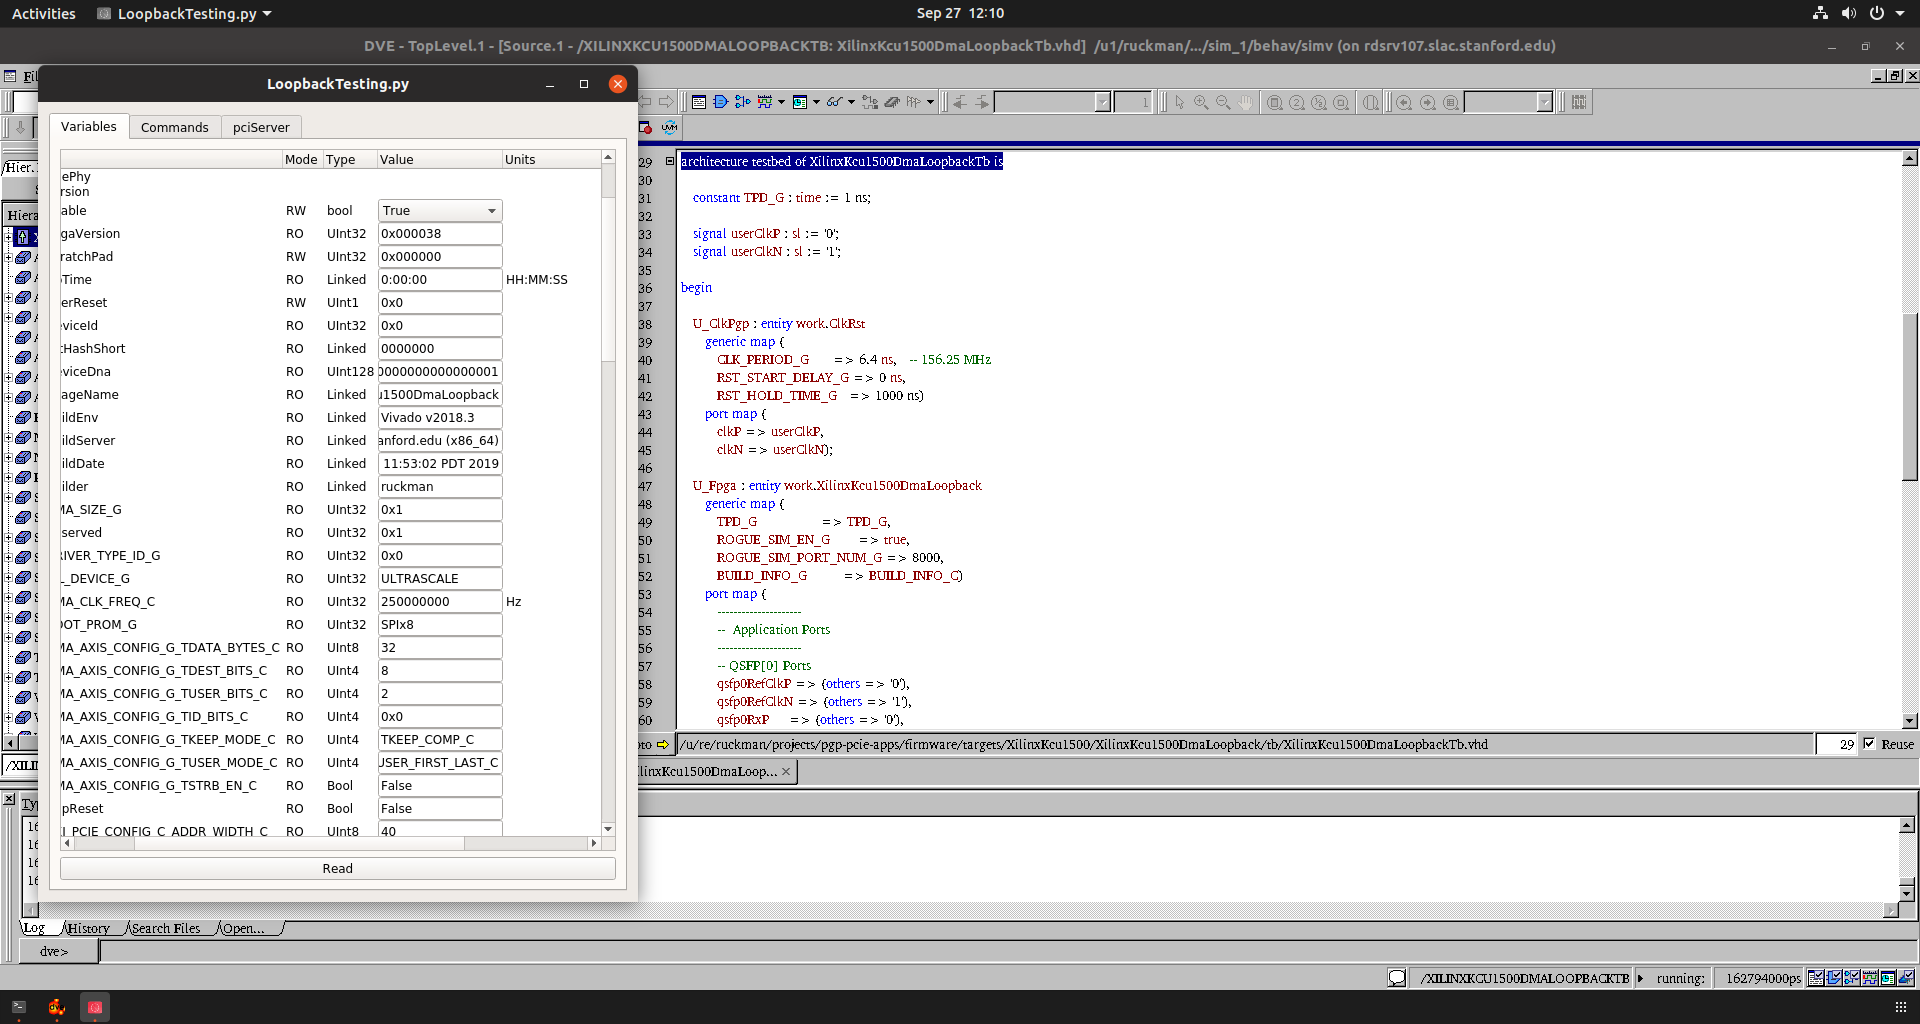Screen dimensions: 1920x1024
Task: Click the source view toolbar icon
Action: point(699,102)
